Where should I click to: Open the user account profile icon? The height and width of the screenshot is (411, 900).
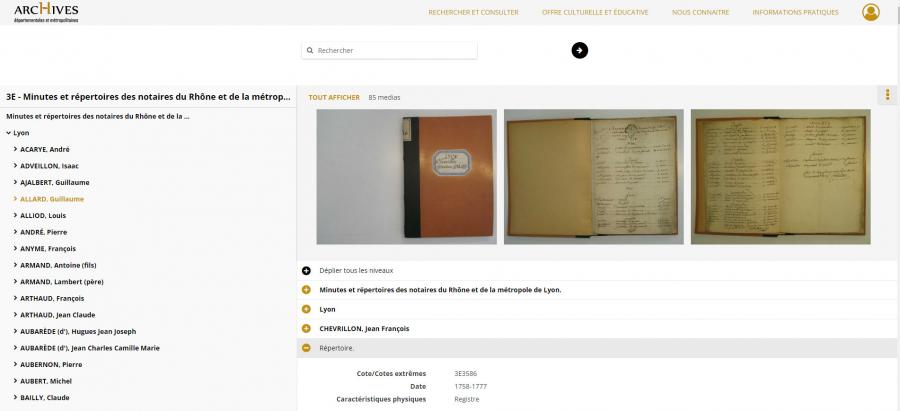870,12
